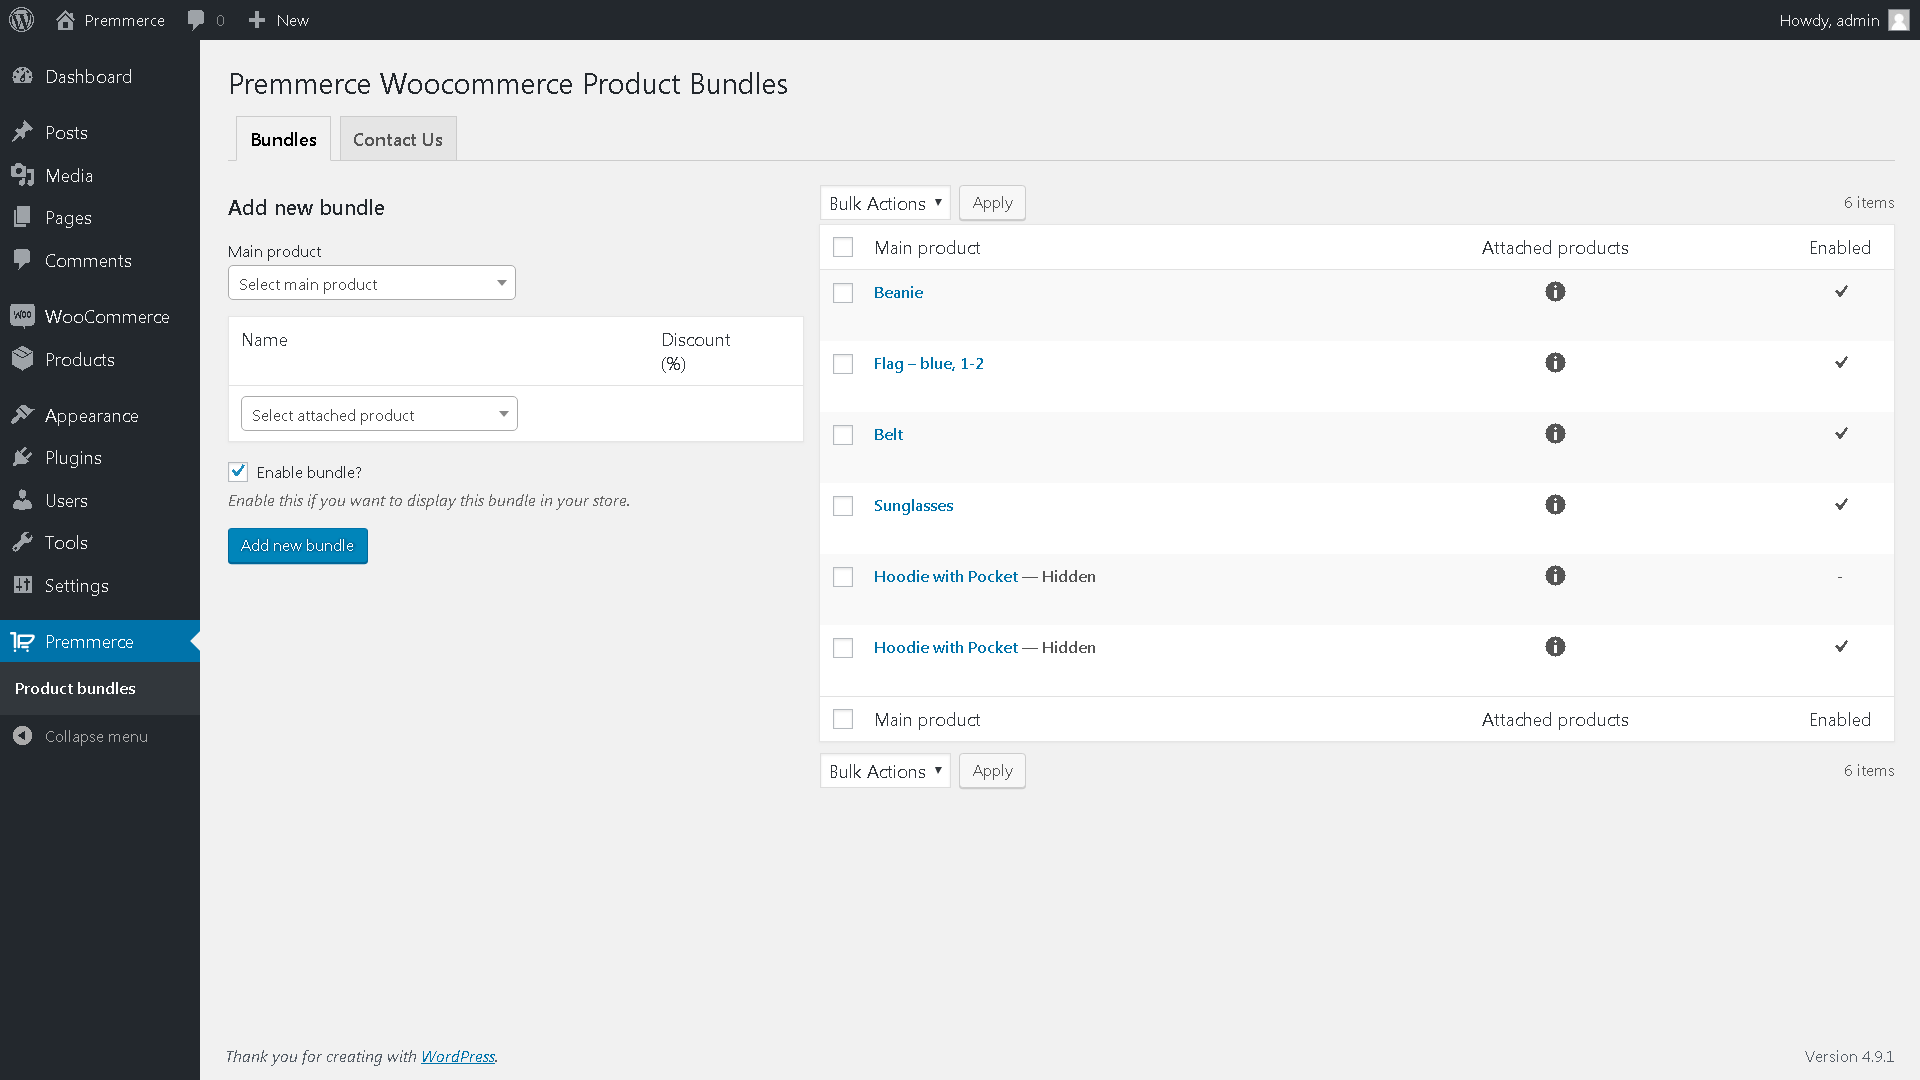Select the Beanie bundle row checkbox
This screenshot has height=1080, width=1920.
[x=843, y=293]
